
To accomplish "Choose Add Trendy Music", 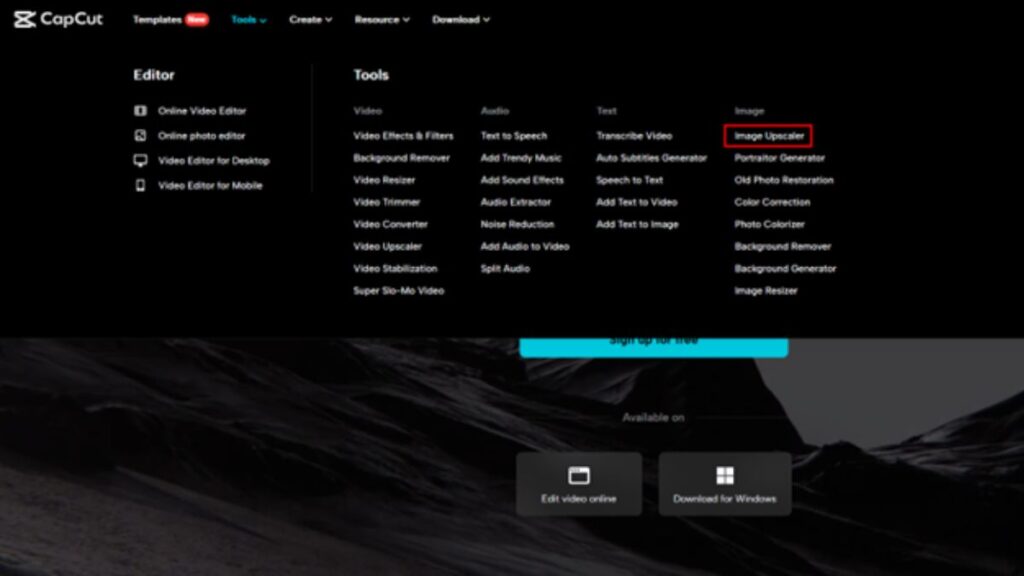I will pyautogui.click(x=521, y=158).
